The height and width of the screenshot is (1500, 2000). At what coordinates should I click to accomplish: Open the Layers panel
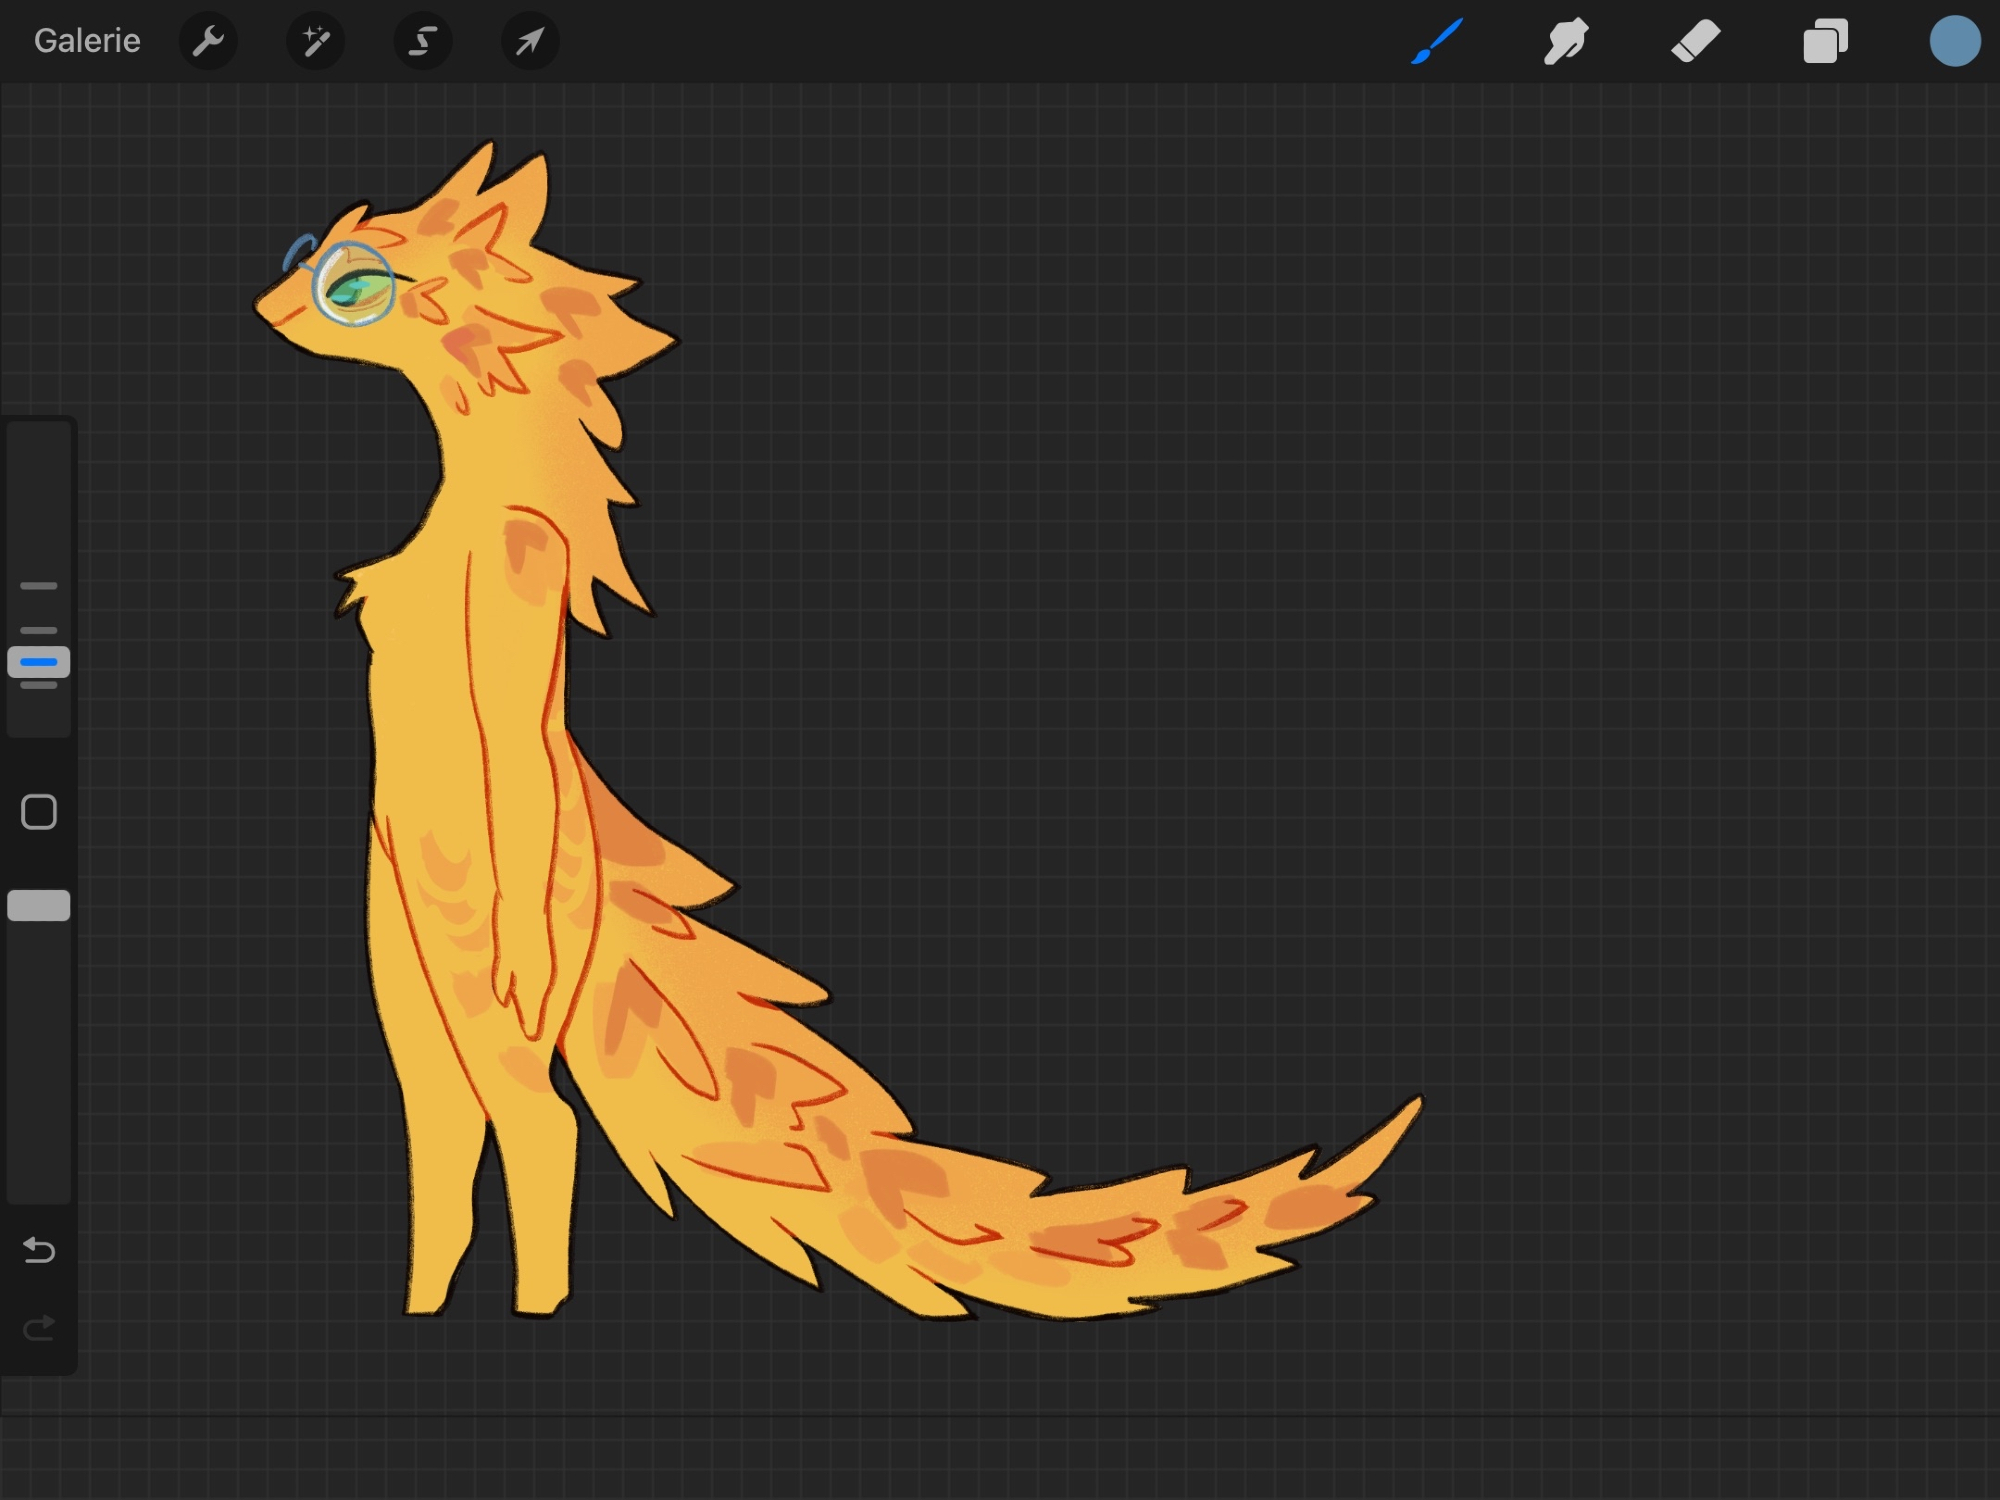click(x=1825, y=41)
